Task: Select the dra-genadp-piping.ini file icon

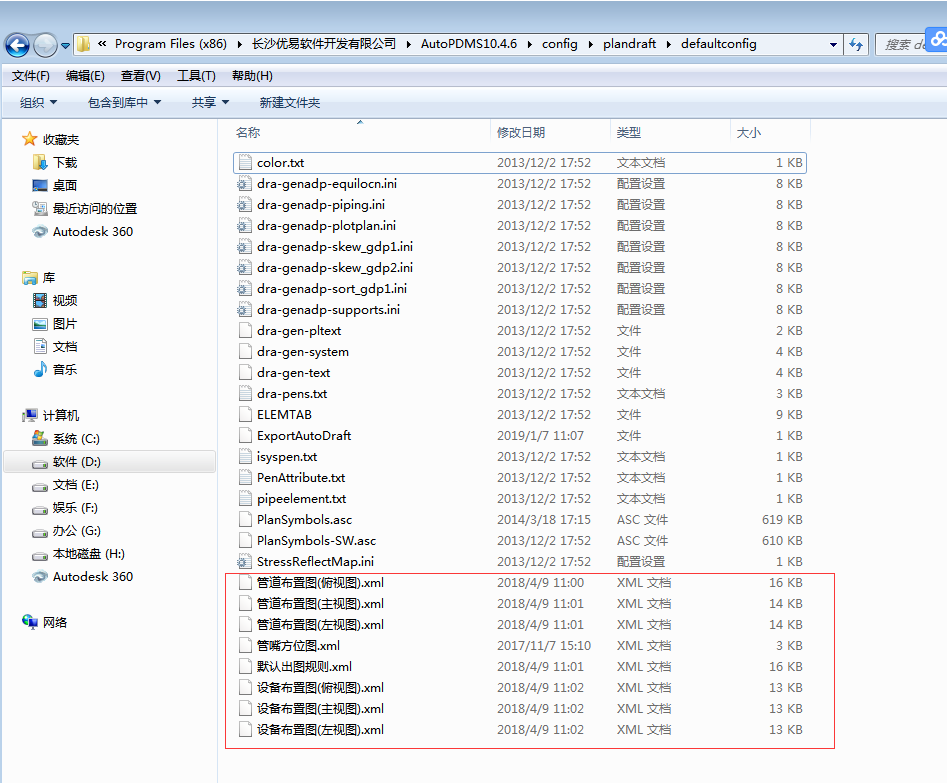Action: pos(244,205)
